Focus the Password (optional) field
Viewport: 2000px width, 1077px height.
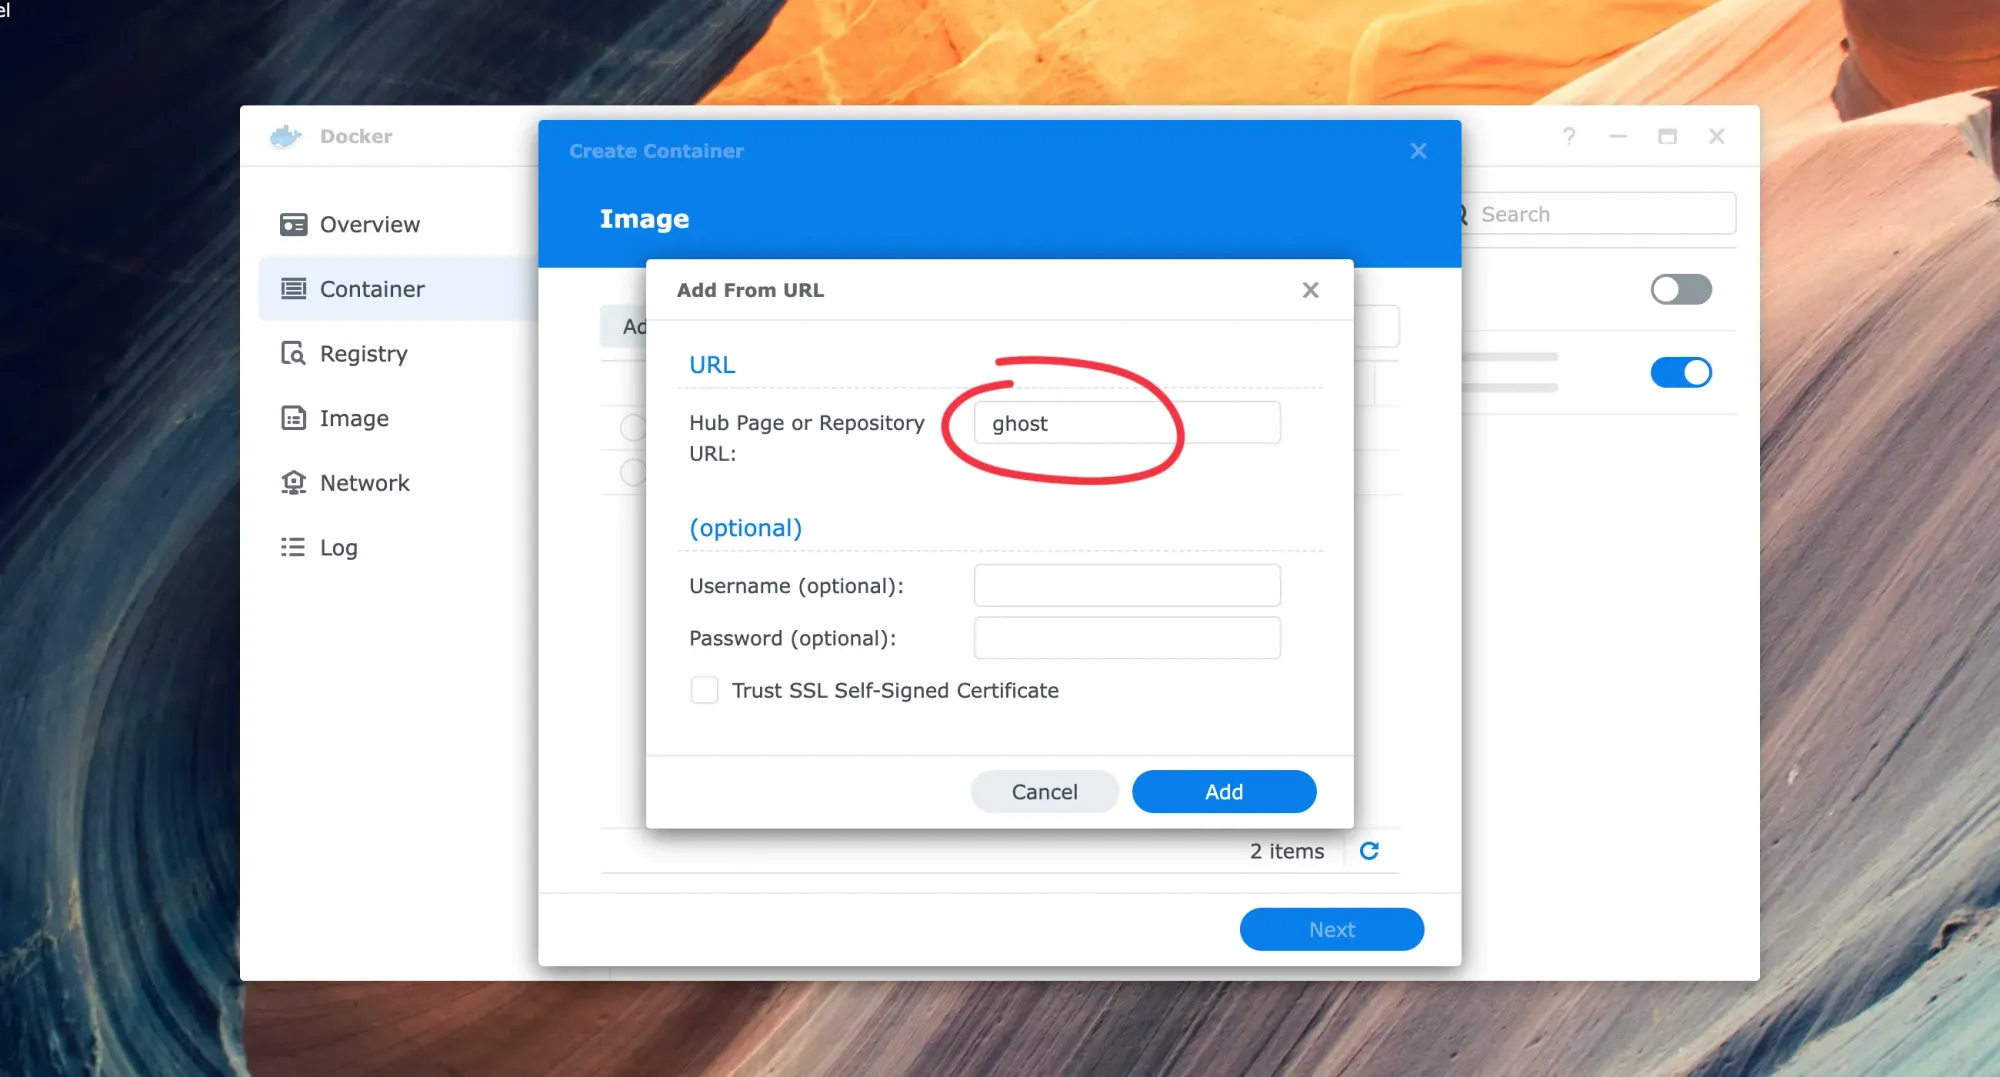(x=1127, y=638)
